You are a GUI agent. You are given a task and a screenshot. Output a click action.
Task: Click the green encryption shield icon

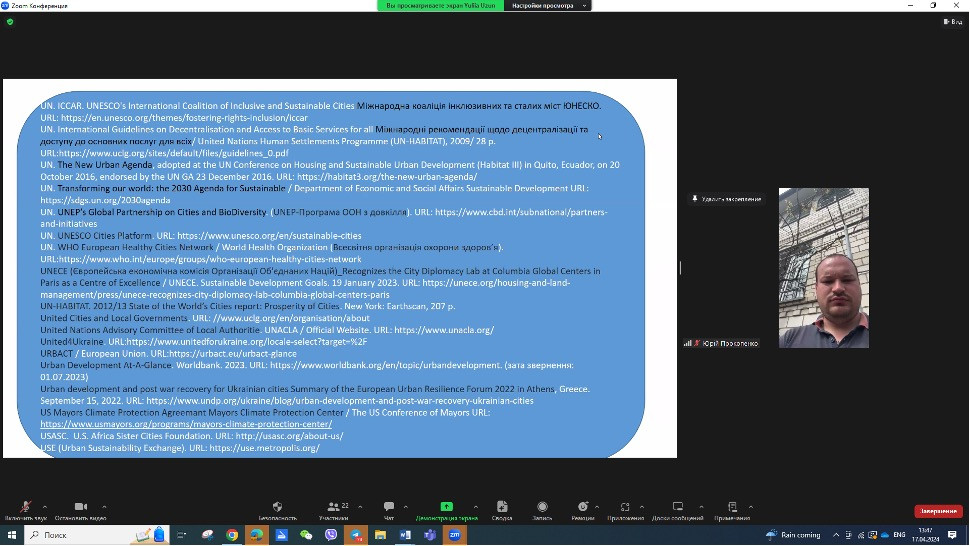(x=10, y=22)
